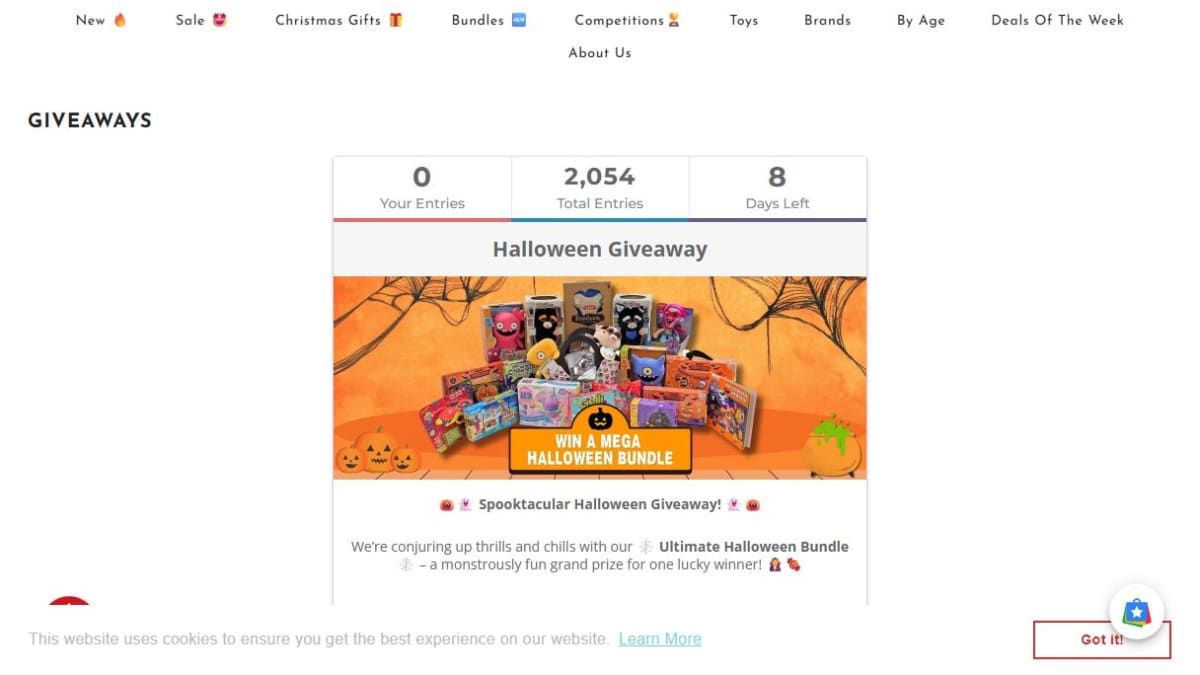Open the About Us page
The image size is (1200, 675).
coord(600,53)
